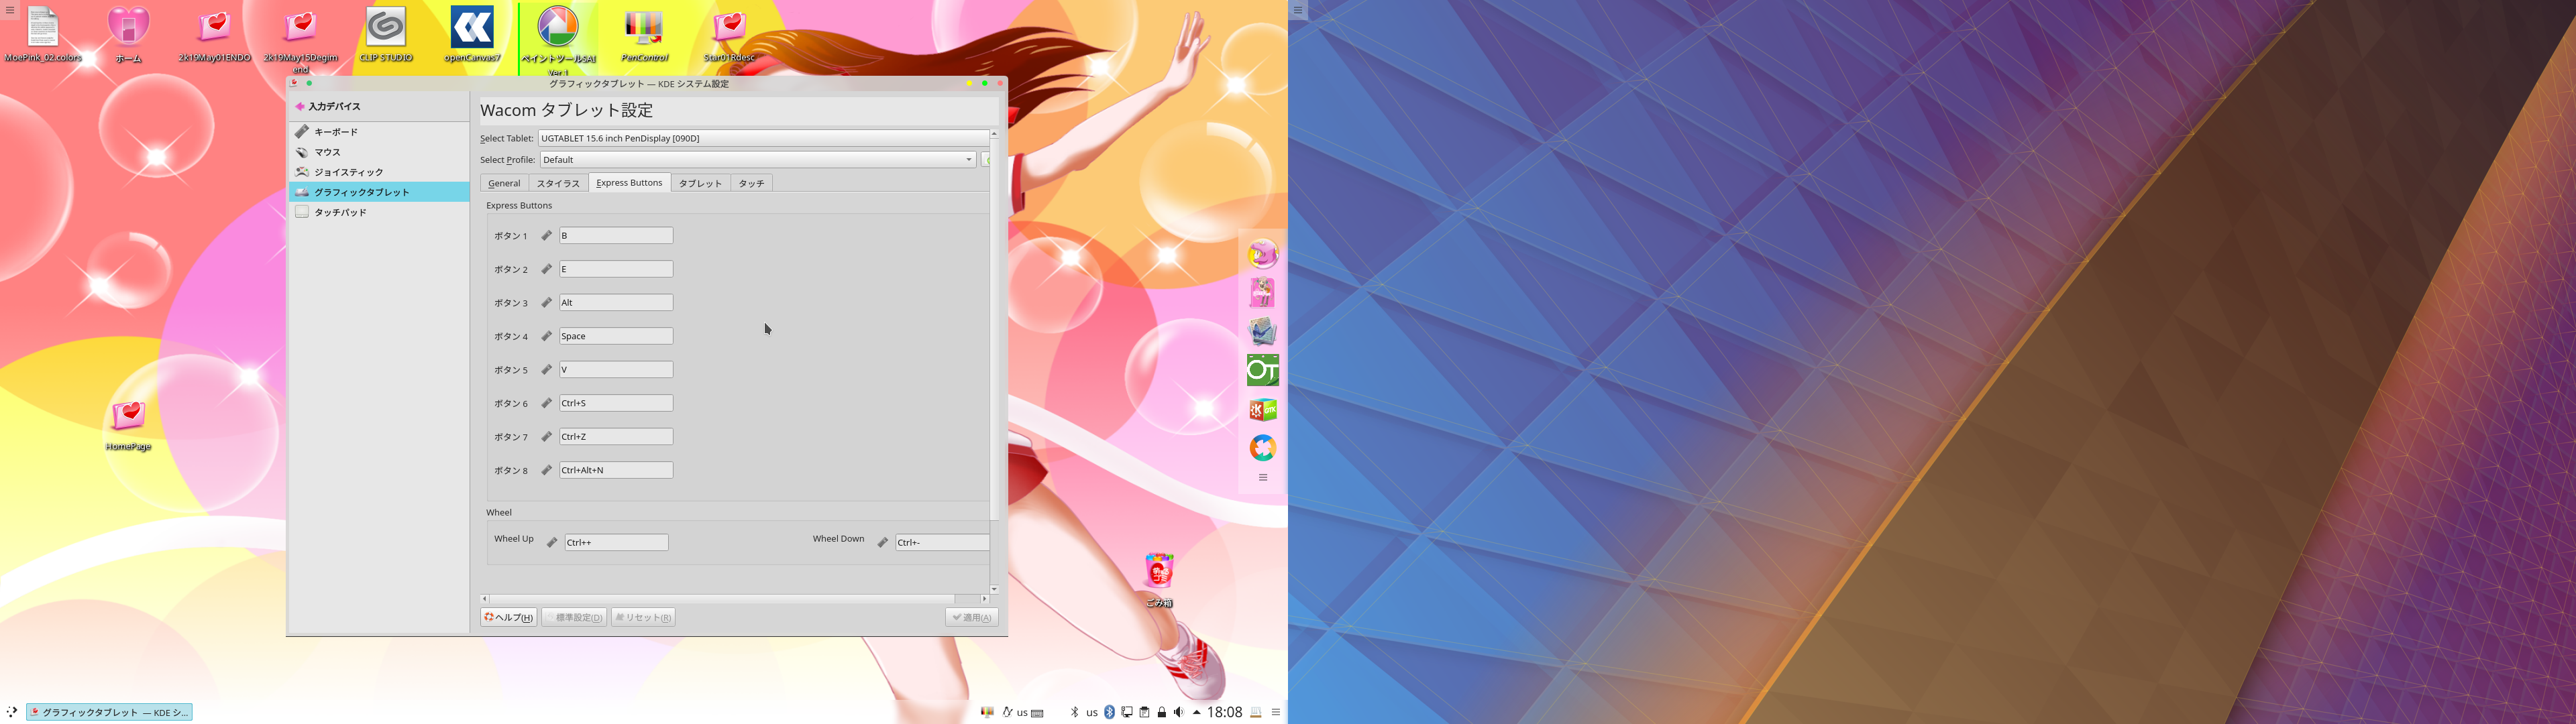
Task: Select タッチパッド in the input devices list
Action: coord(340,212)
